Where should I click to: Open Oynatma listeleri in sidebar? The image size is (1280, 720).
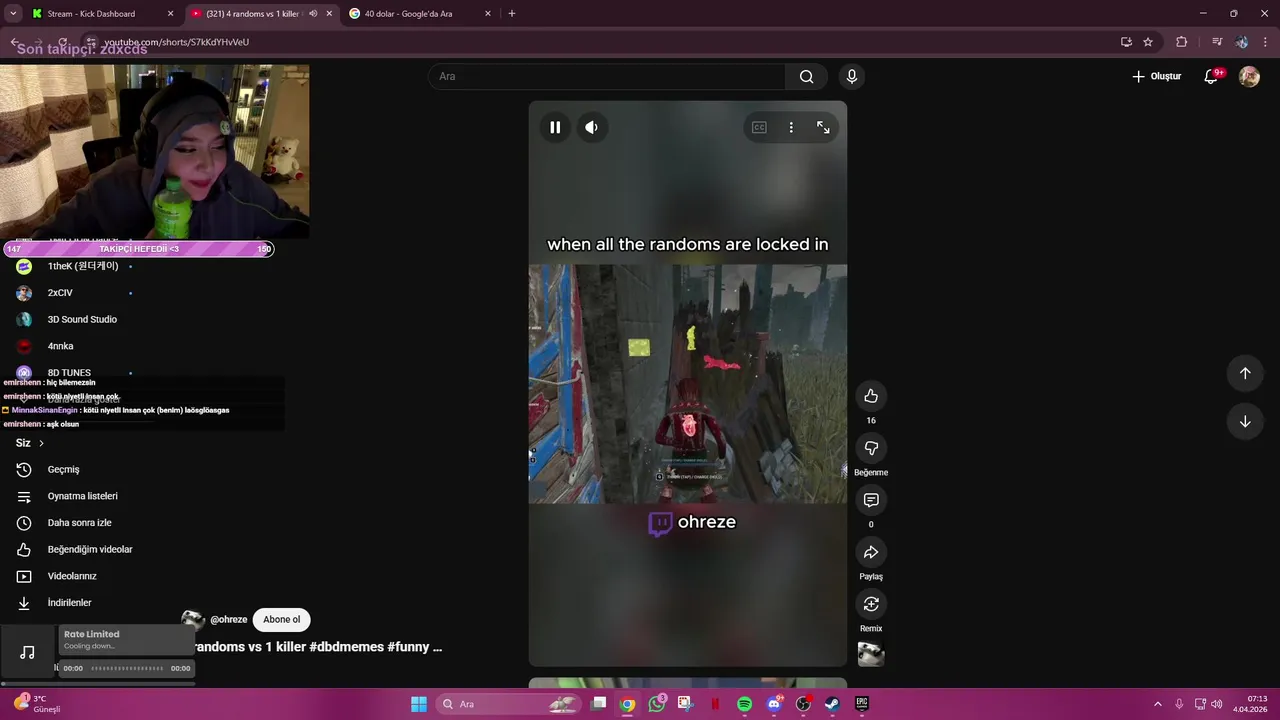(x=82, y=496)
